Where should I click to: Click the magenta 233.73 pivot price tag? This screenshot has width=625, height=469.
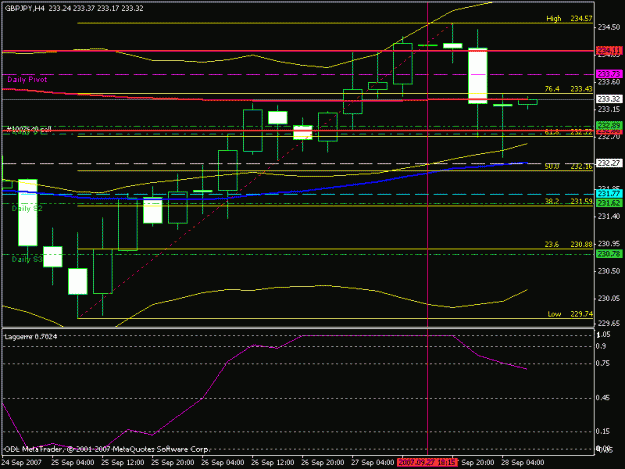click(x=609, y=74)
